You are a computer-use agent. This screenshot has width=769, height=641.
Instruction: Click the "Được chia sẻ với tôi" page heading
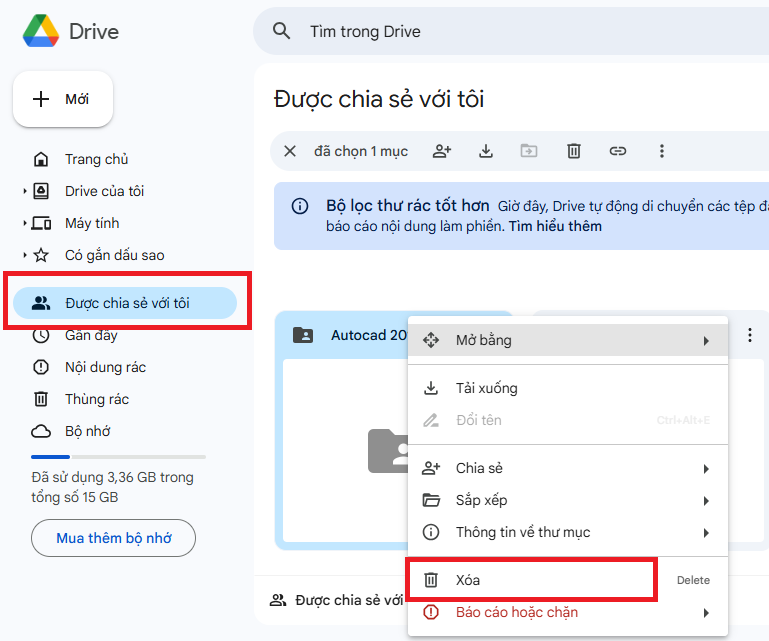379,99
